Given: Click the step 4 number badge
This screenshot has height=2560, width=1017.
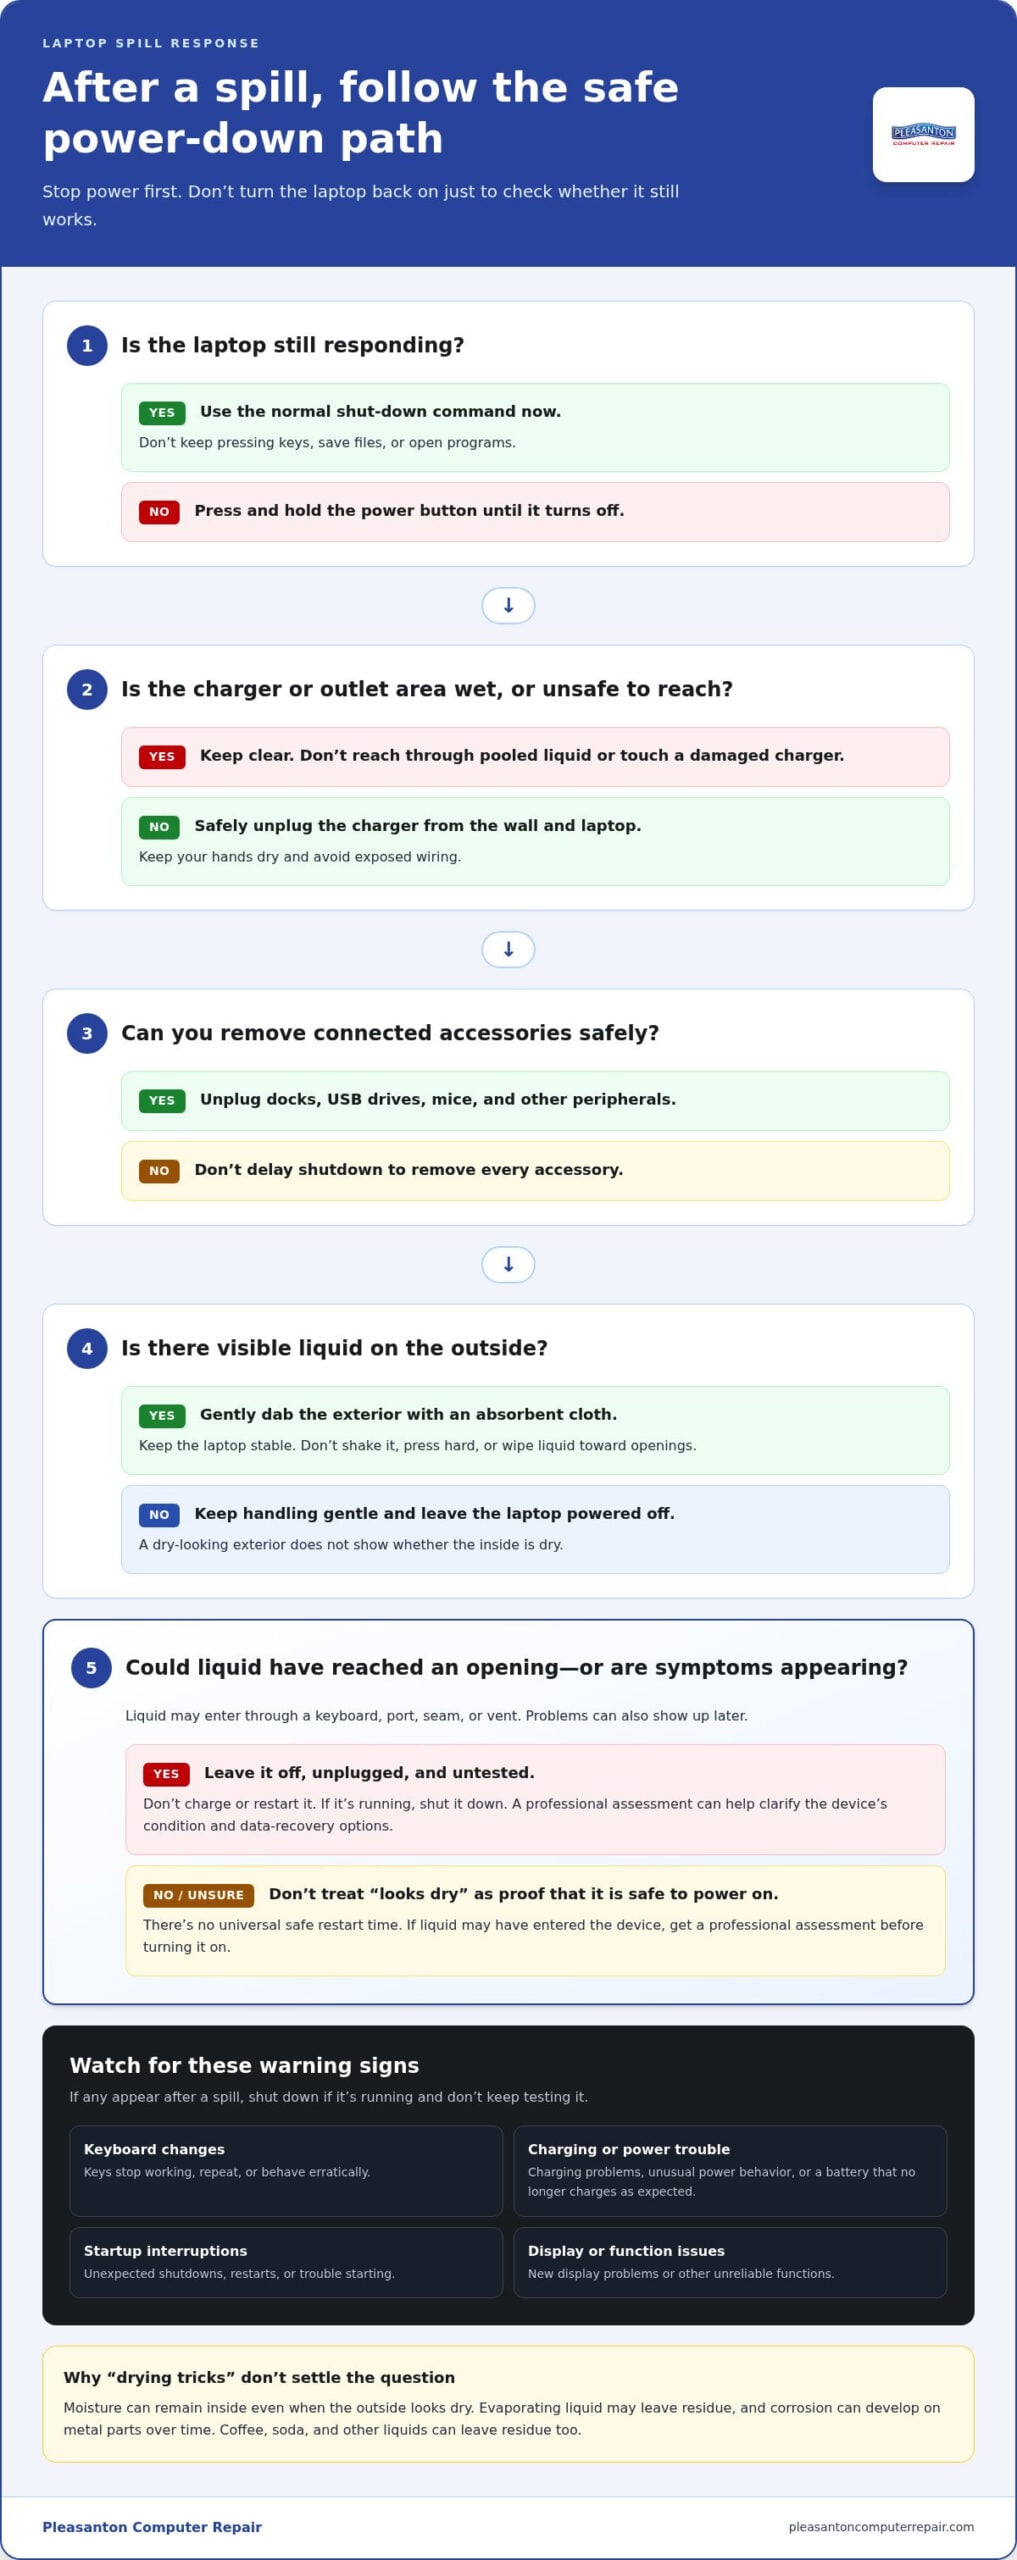Looking at the screenshot, I should [x=87, y=1349].
